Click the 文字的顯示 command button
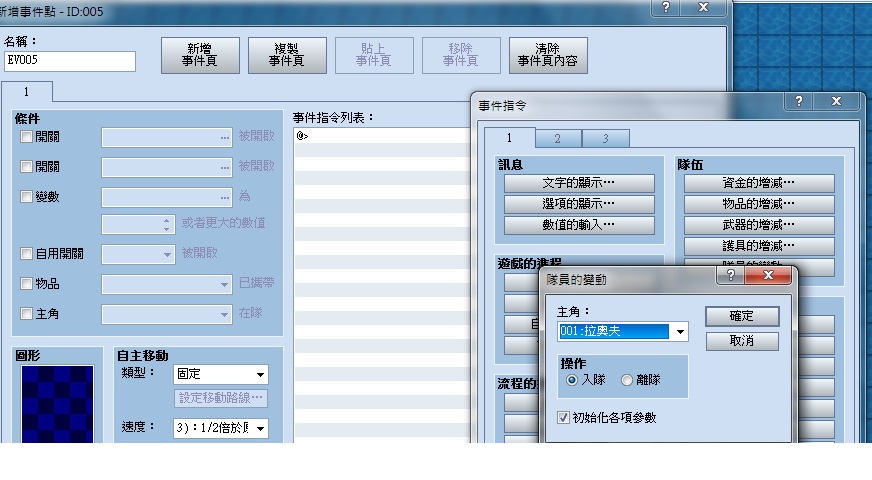Screen dimensions: 872x480 579,183
